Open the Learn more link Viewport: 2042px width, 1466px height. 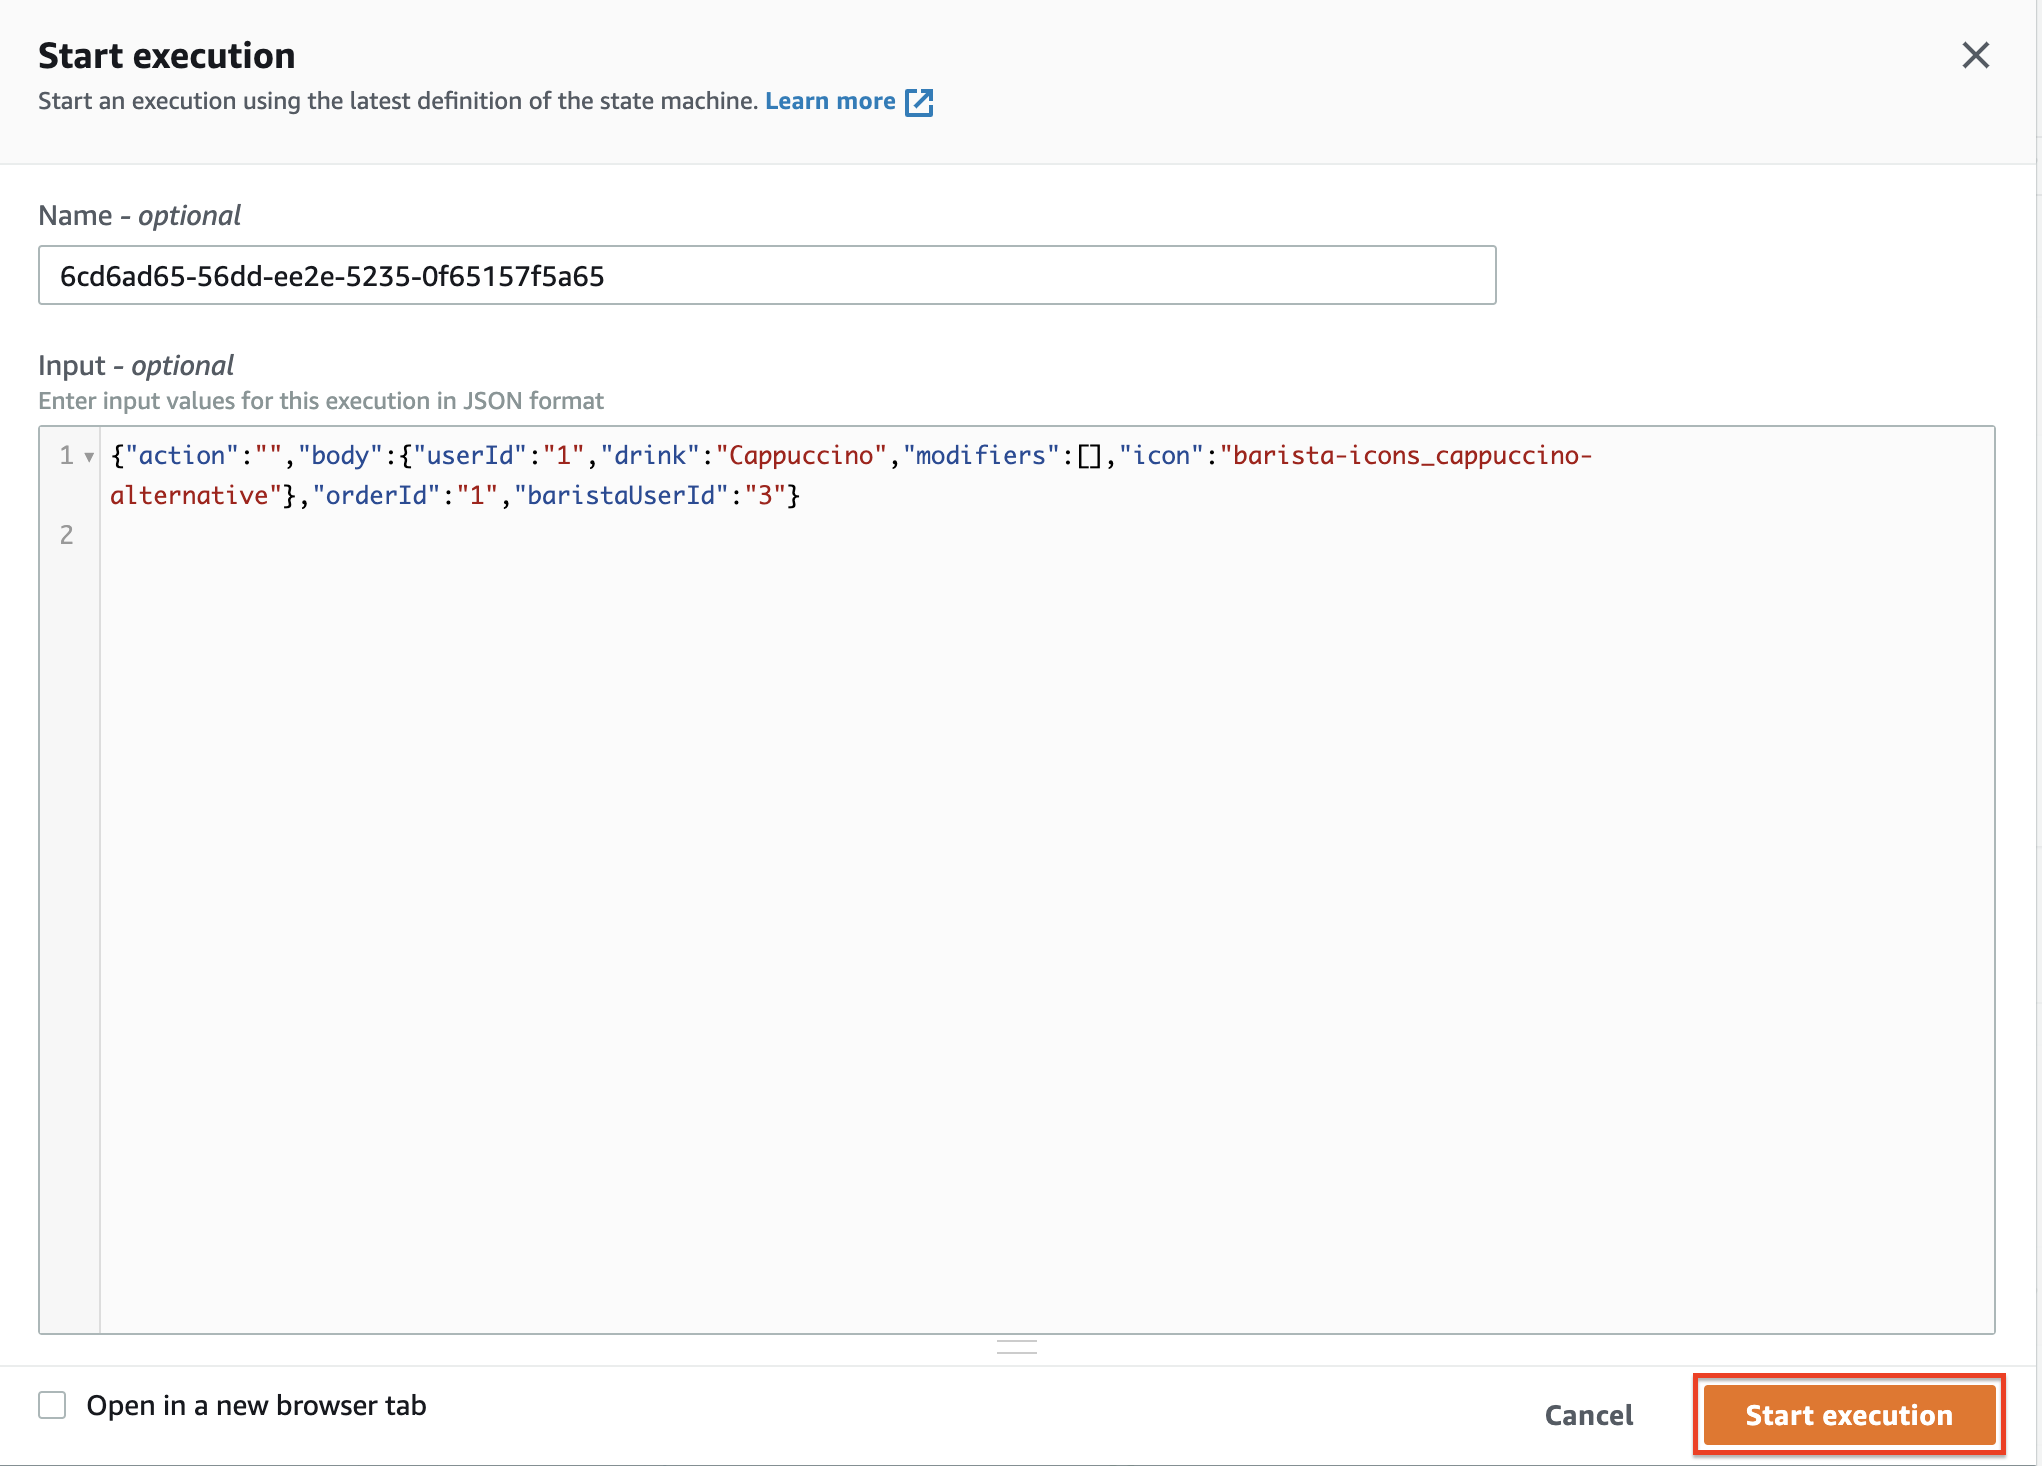[x=830, y=101]
